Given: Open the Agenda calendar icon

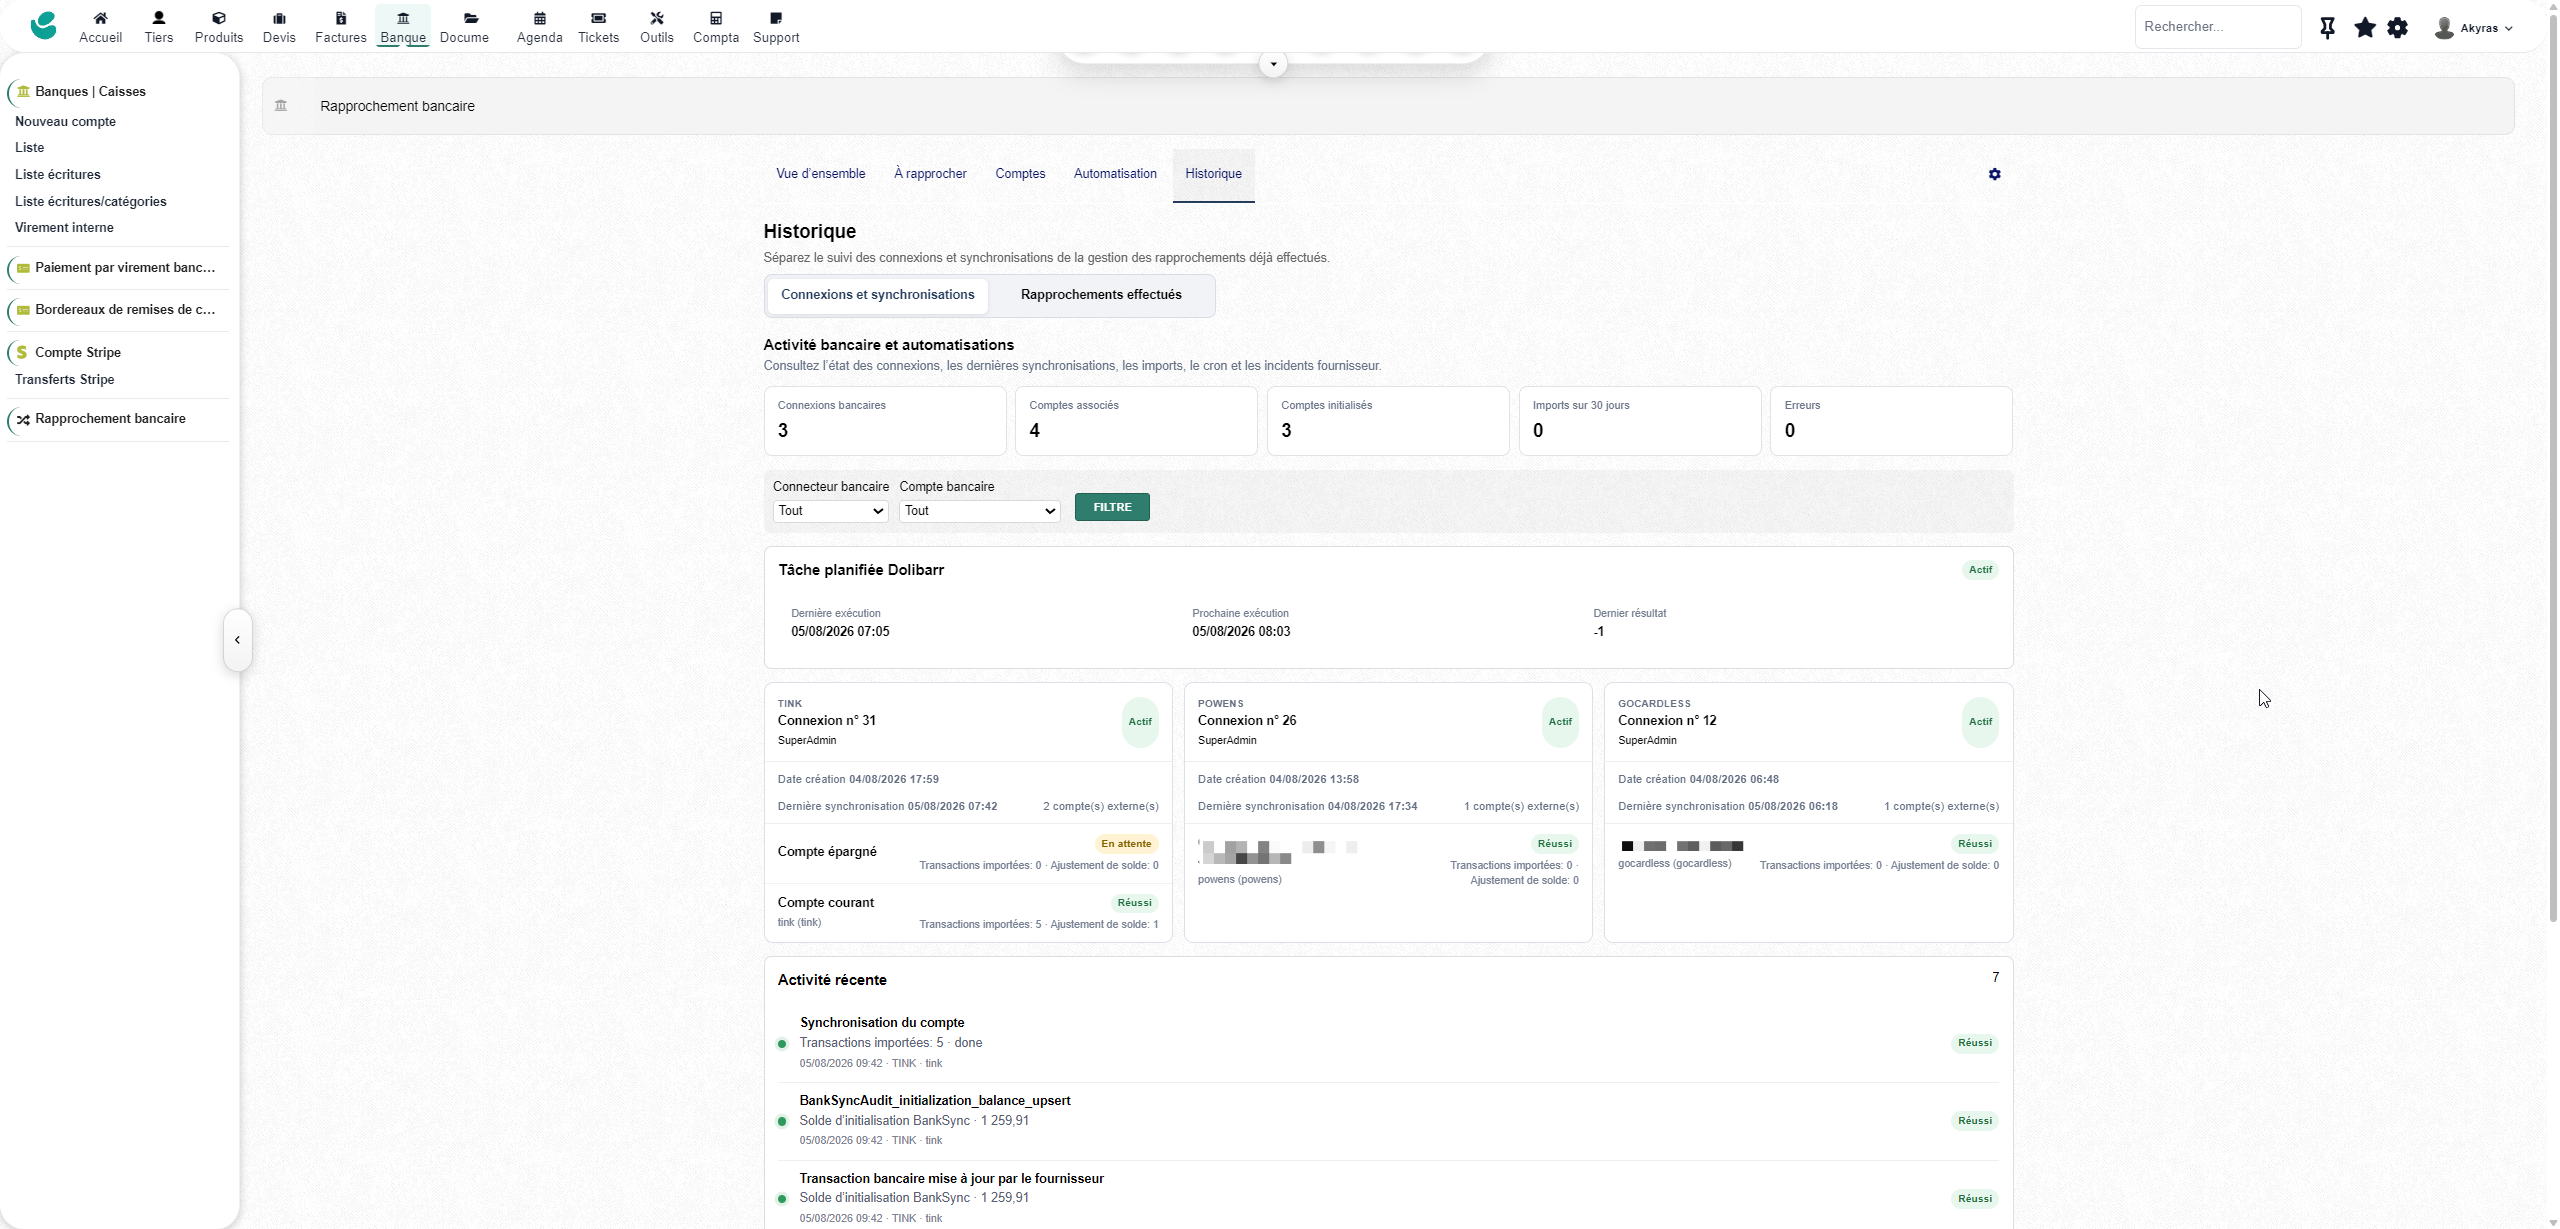Looking at the screenshot, I should coord(539,18).
